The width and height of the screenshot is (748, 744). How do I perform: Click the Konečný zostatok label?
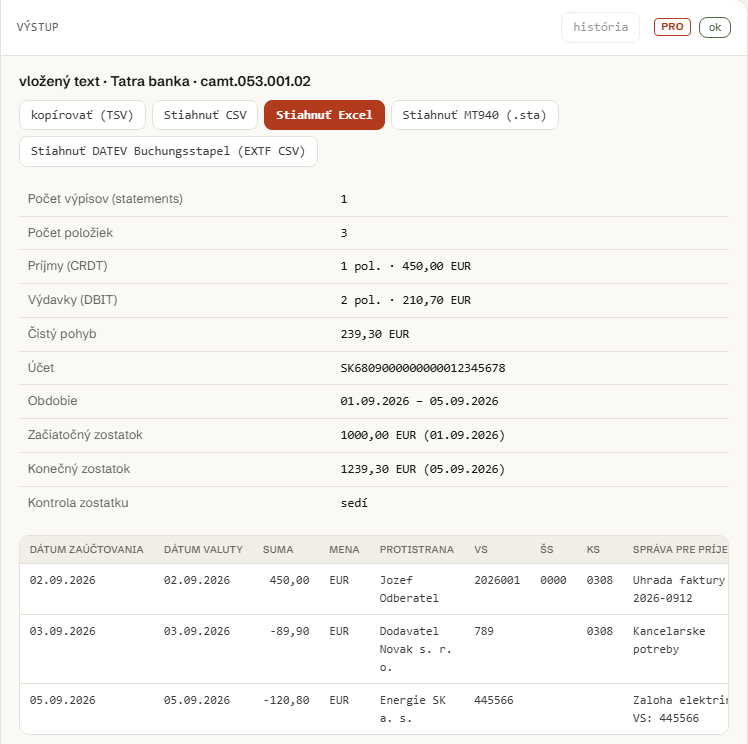click(x=79, y=469)
